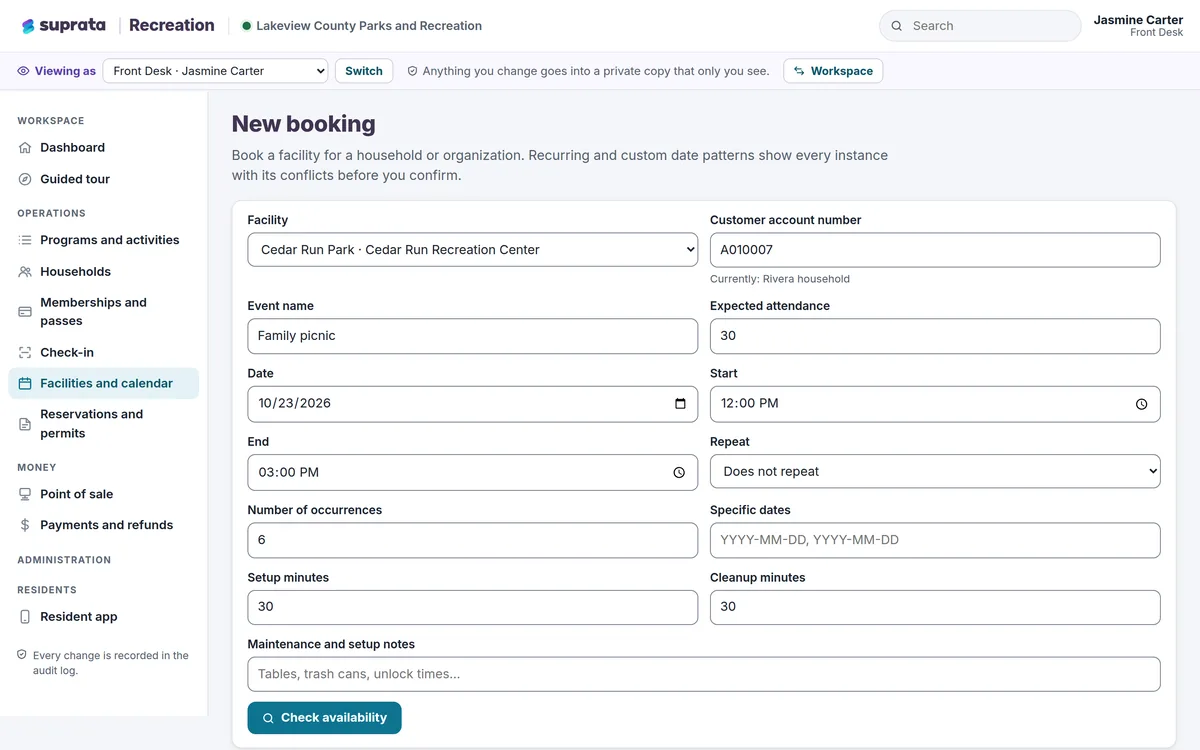Viewport: 1200px width, 750px height.
Task: Open Guided tour in the sidebar
Action: (104, 179)
